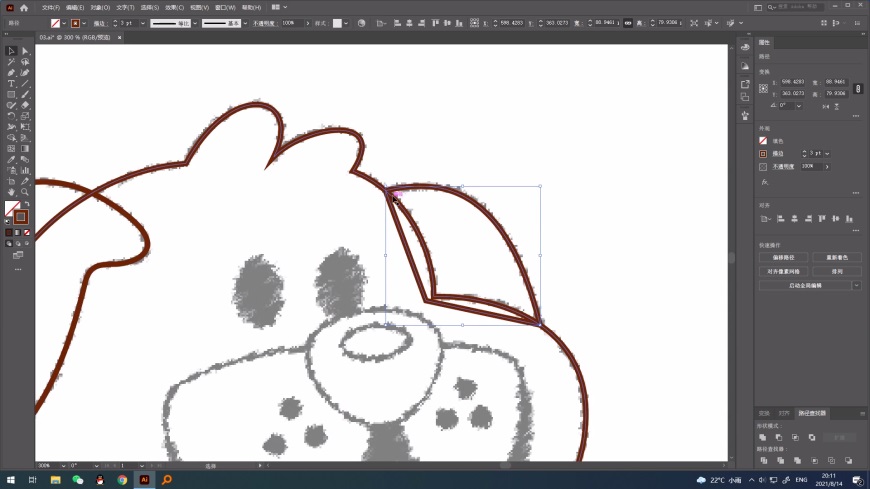Open the fx effects button in Appearance
This screenshot has width=870, height=489.
(x=764, y=182)
